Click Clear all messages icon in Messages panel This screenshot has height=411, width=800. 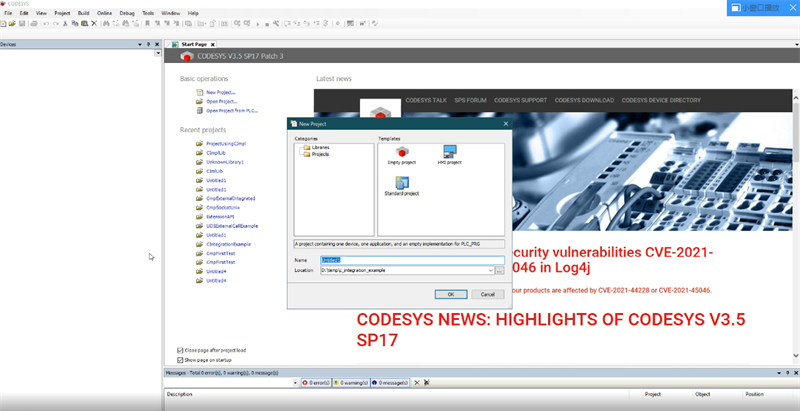click(x=427, y=382)
